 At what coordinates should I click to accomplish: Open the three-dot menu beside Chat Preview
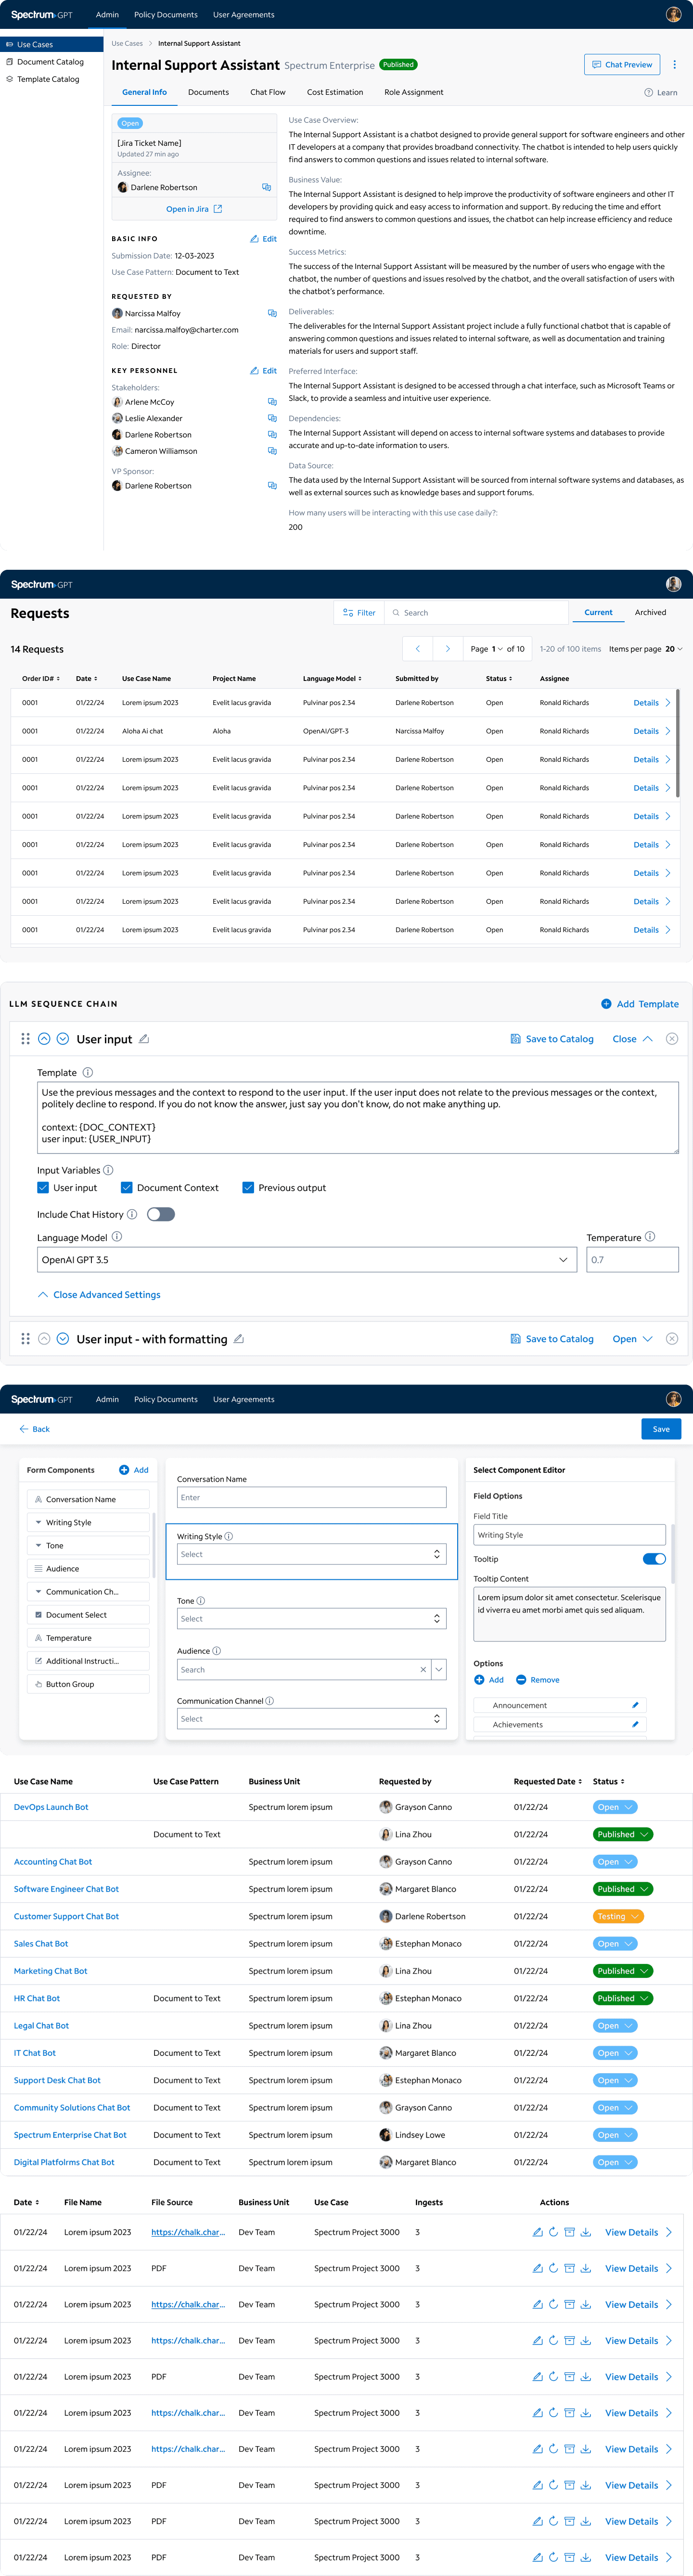coord(674,65)
